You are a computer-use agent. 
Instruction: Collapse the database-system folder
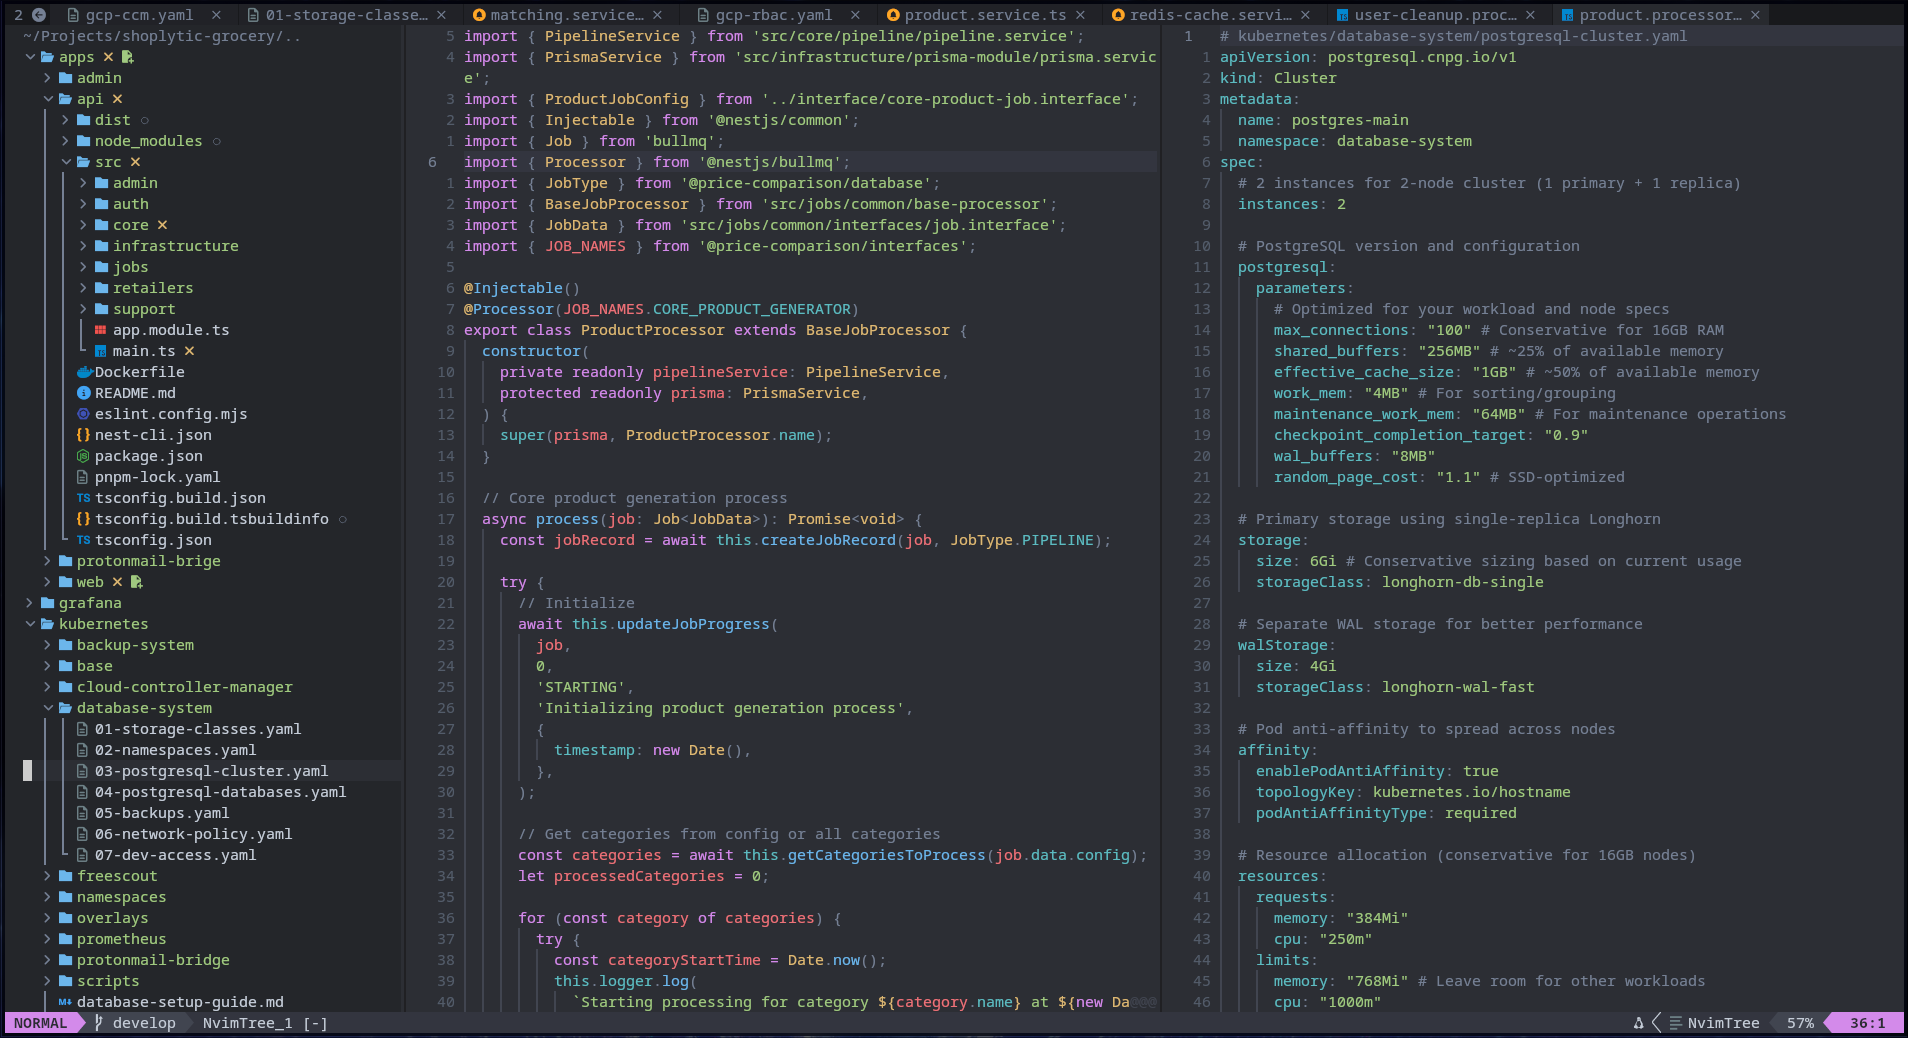(x=48, y=708)
